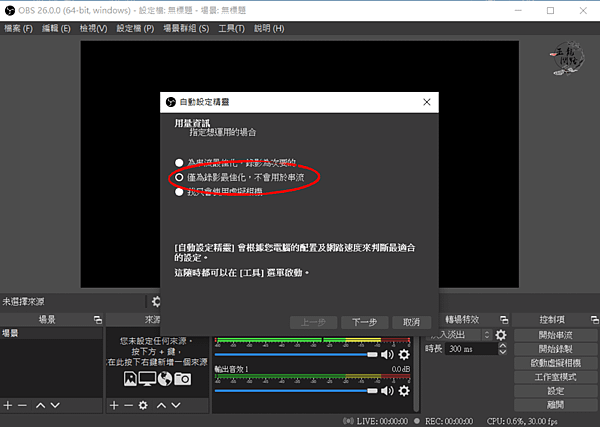Open the gear settings for 輸出音效 1 channel
600x427 pixels.
404,391
